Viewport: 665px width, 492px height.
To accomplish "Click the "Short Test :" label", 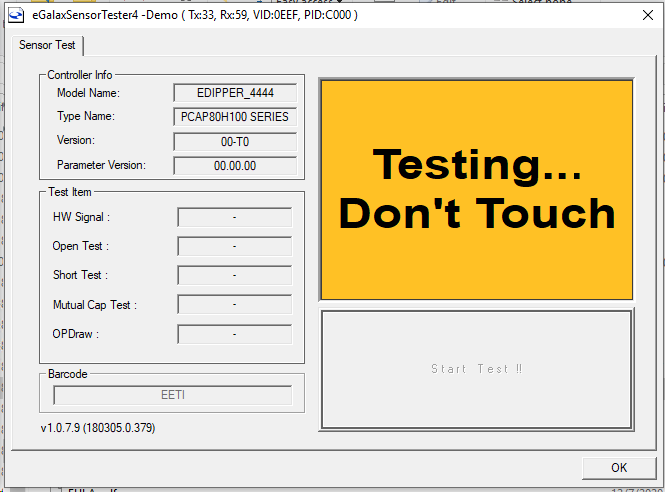I will (80, 275).
